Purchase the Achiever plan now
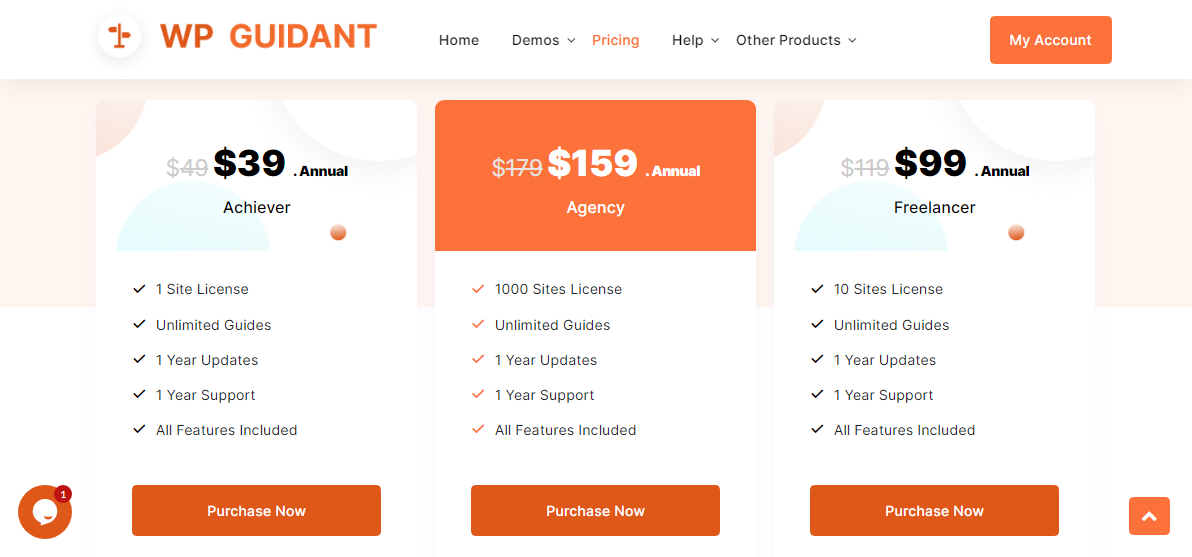1192x557 pixels. tap(256, 511)
